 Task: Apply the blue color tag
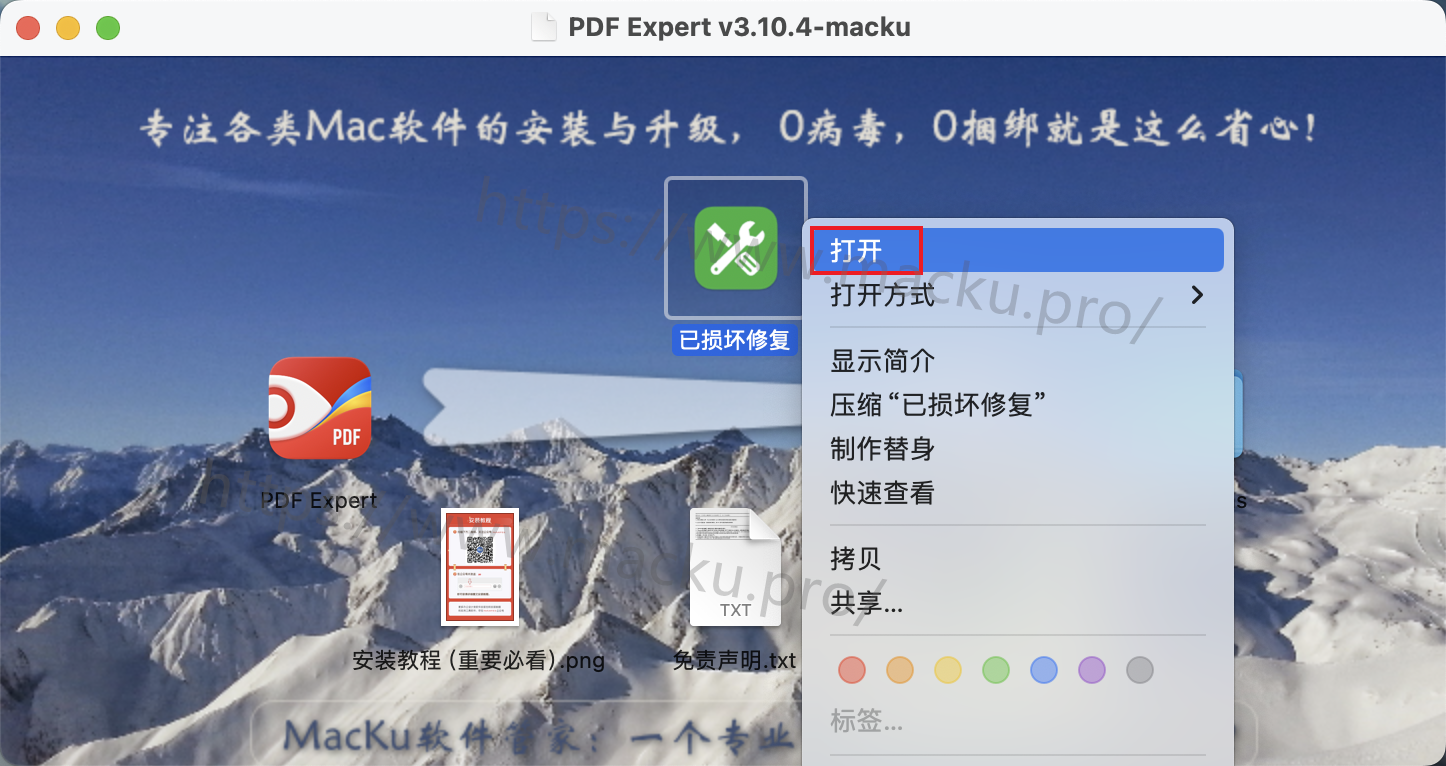[x=1044, y=670]
